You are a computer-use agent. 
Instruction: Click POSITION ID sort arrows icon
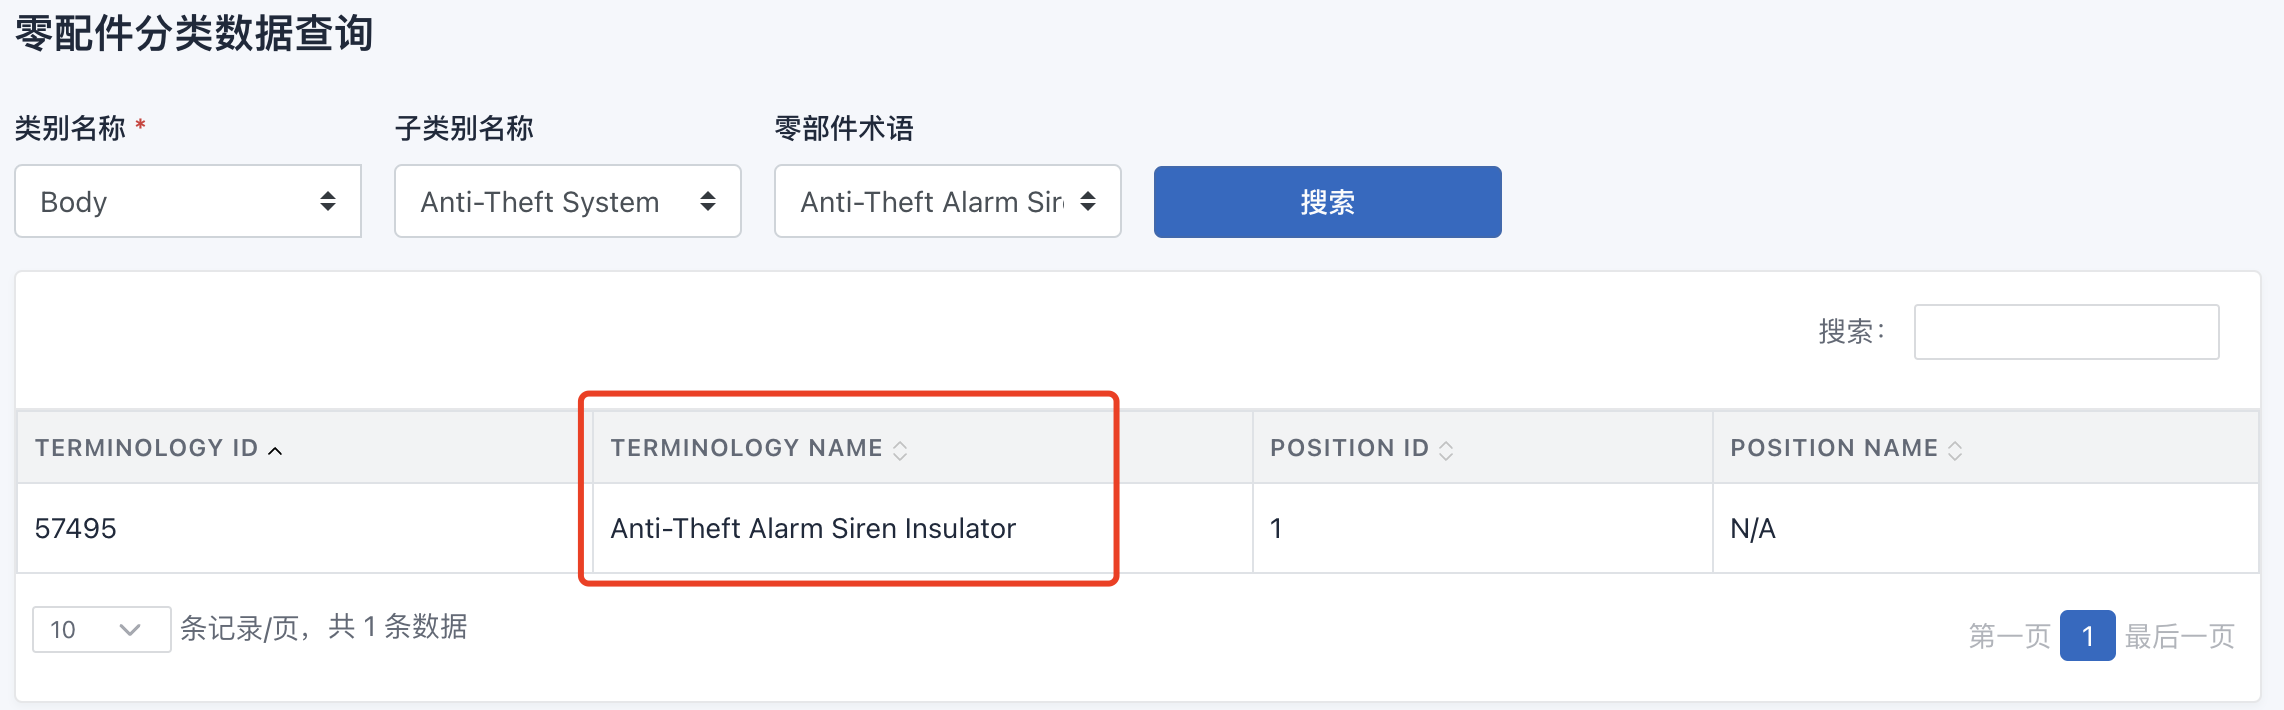[1446, 450]
